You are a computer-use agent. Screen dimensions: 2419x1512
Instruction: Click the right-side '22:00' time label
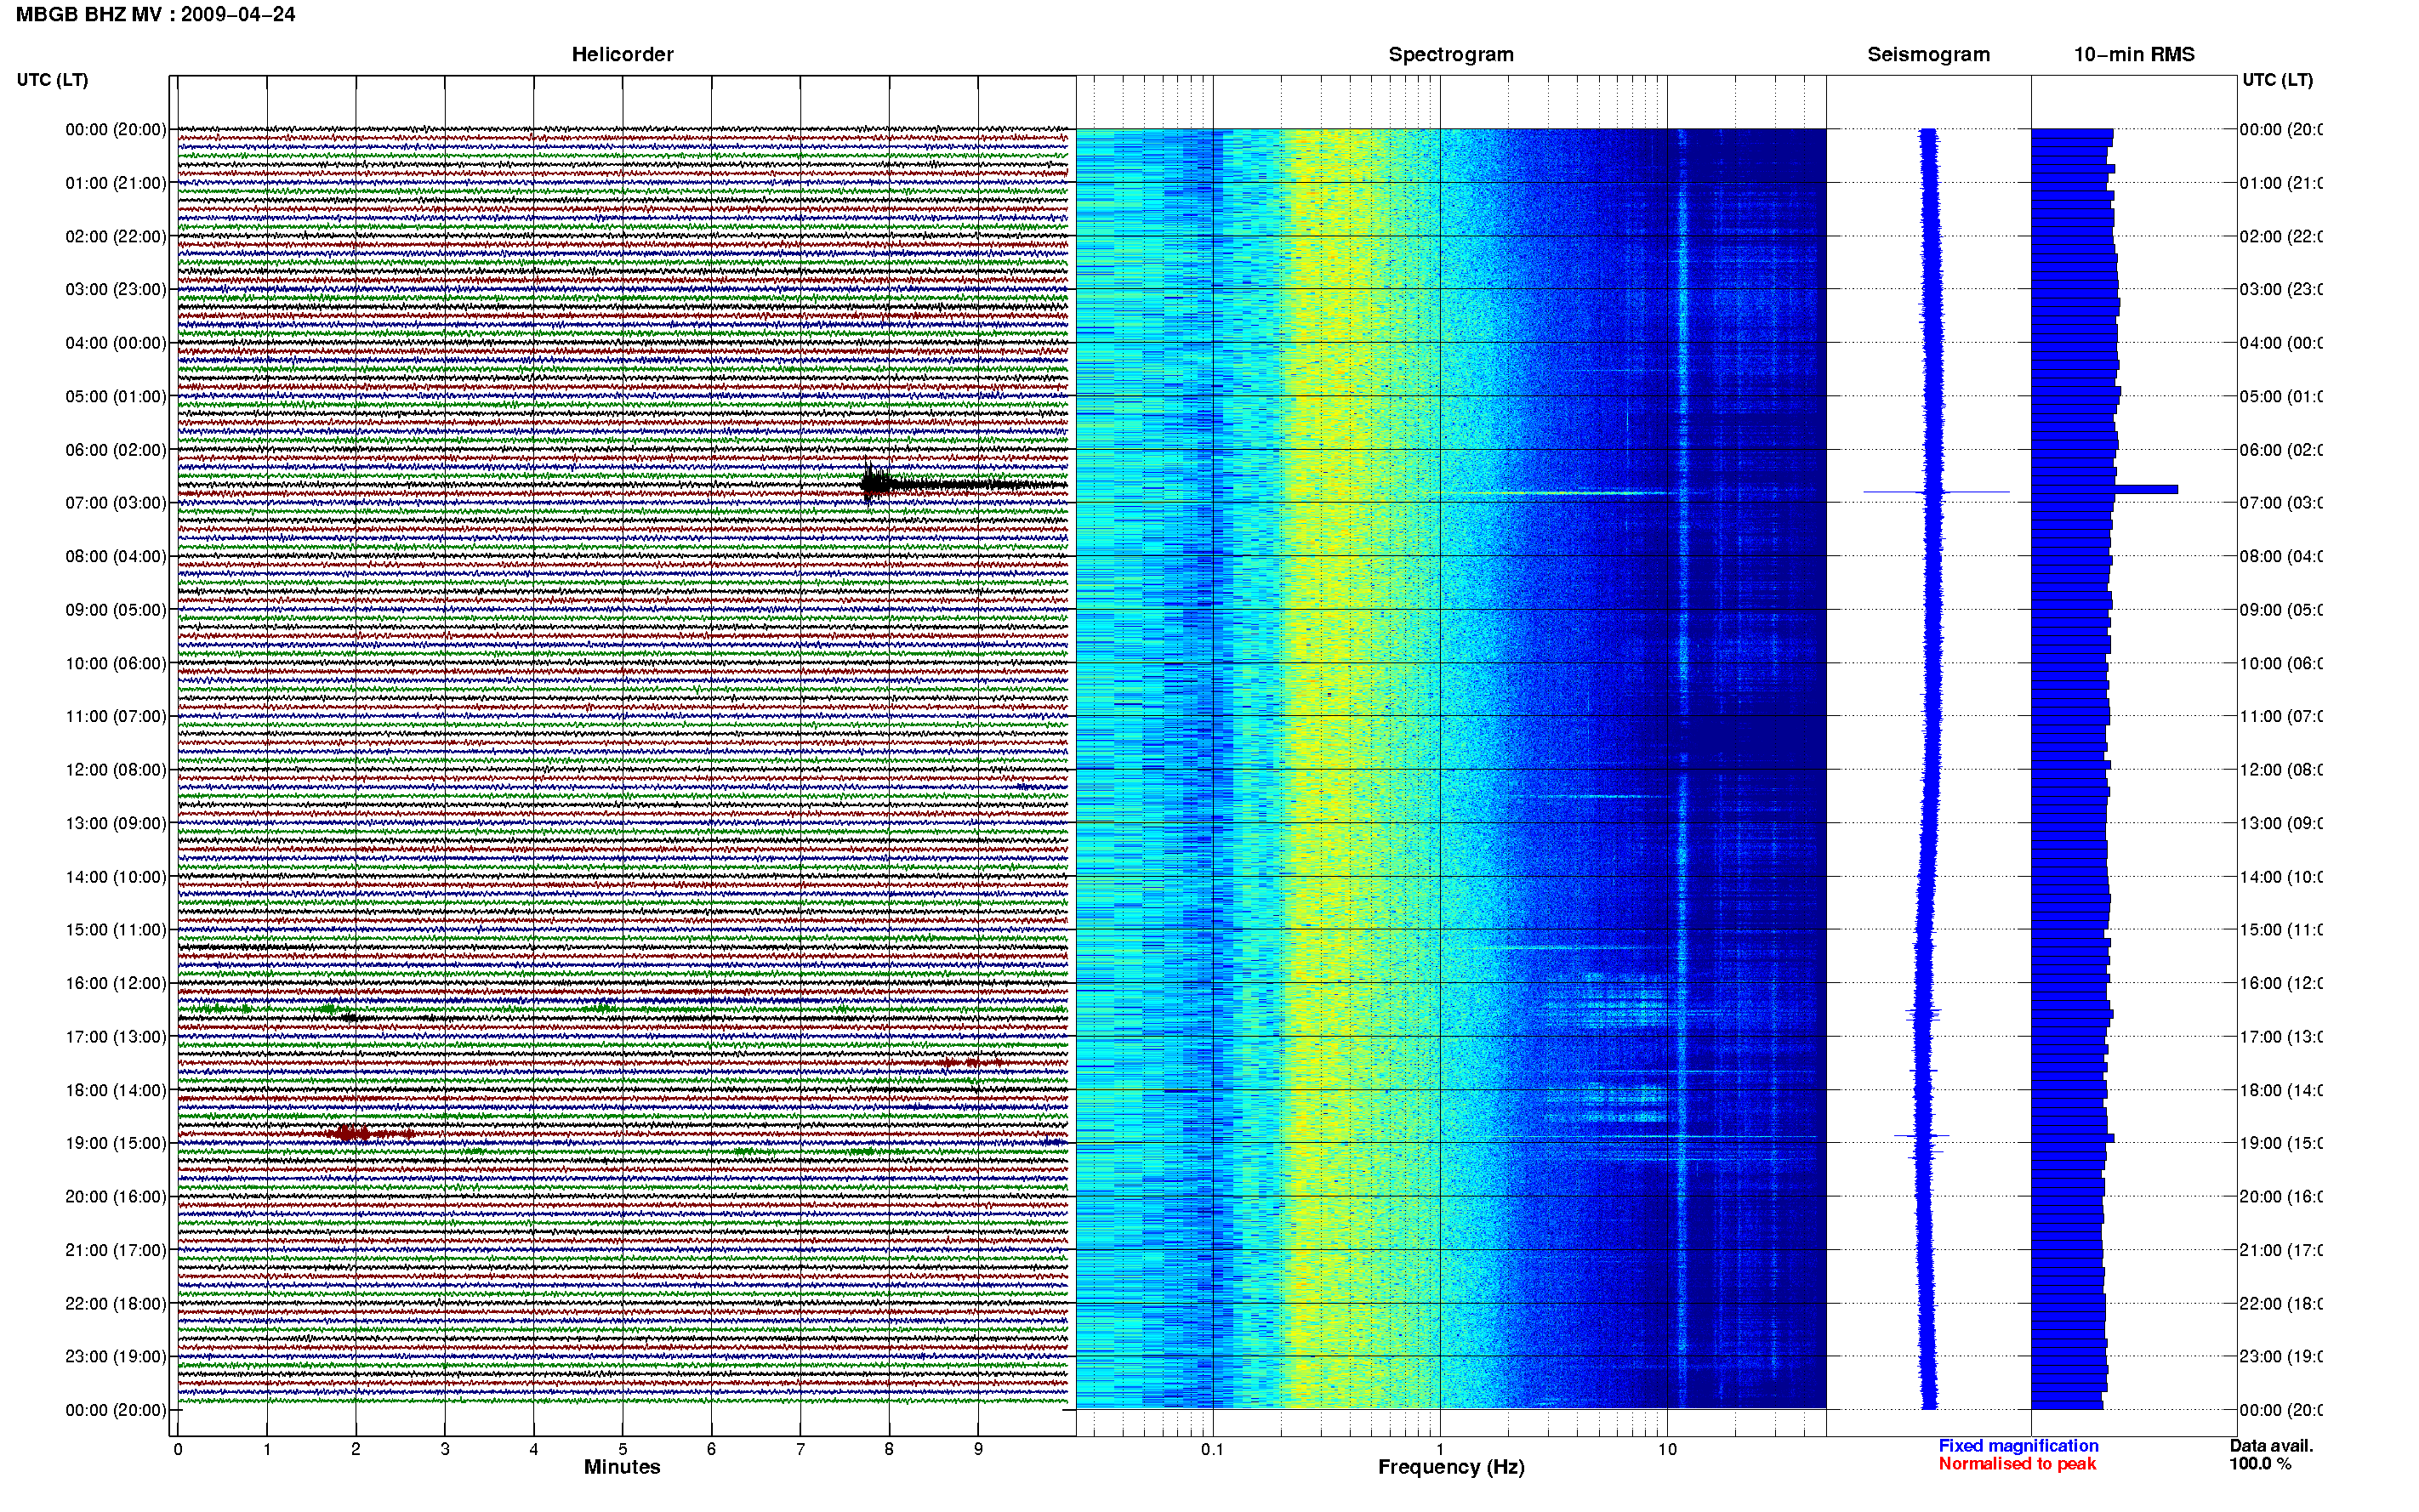pos(2281,1304)
